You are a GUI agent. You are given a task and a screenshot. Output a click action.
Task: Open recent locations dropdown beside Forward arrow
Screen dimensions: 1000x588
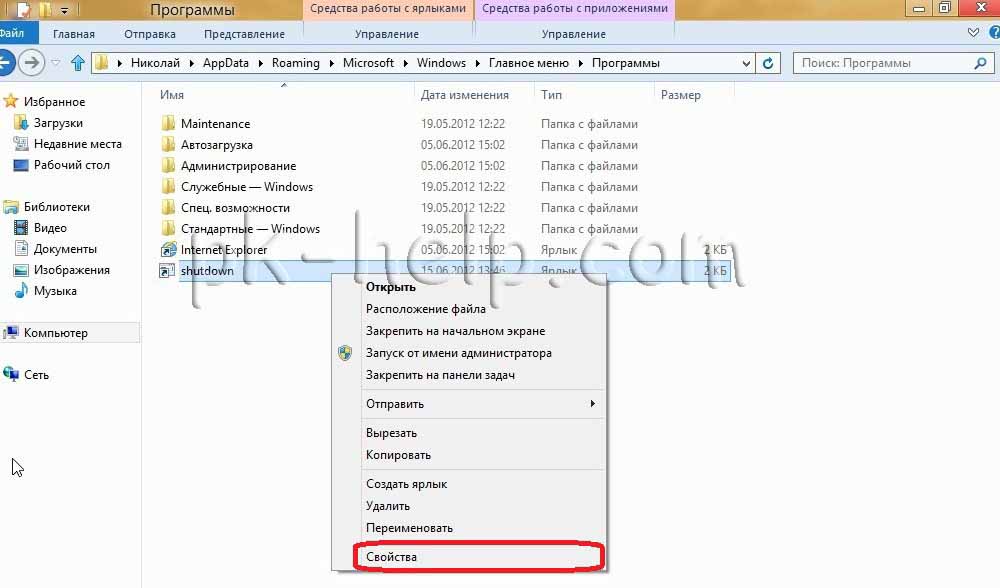point(55,63)
